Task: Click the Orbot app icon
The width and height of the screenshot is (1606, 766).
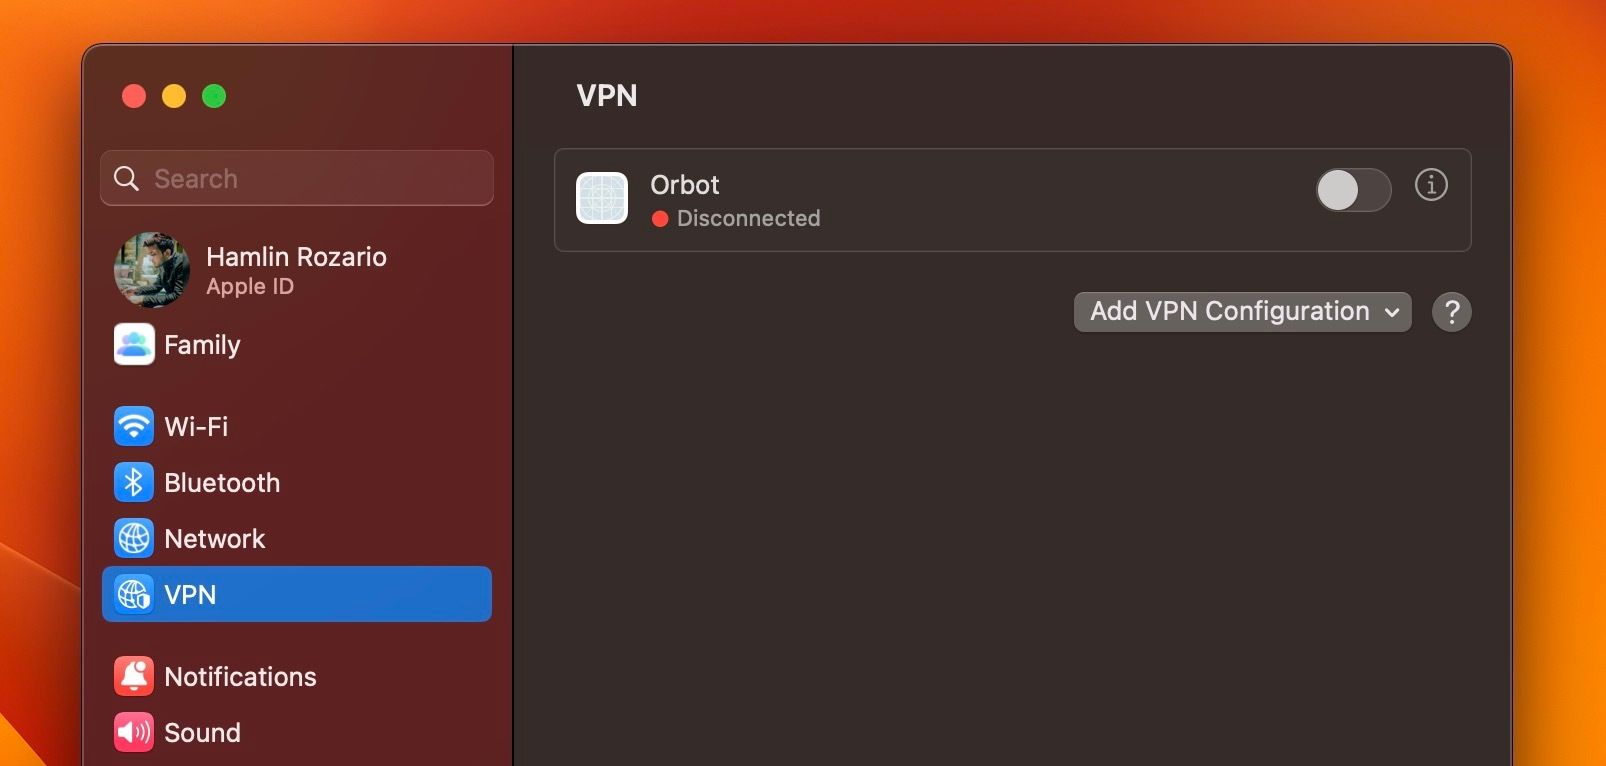Action: click(602, 198)
